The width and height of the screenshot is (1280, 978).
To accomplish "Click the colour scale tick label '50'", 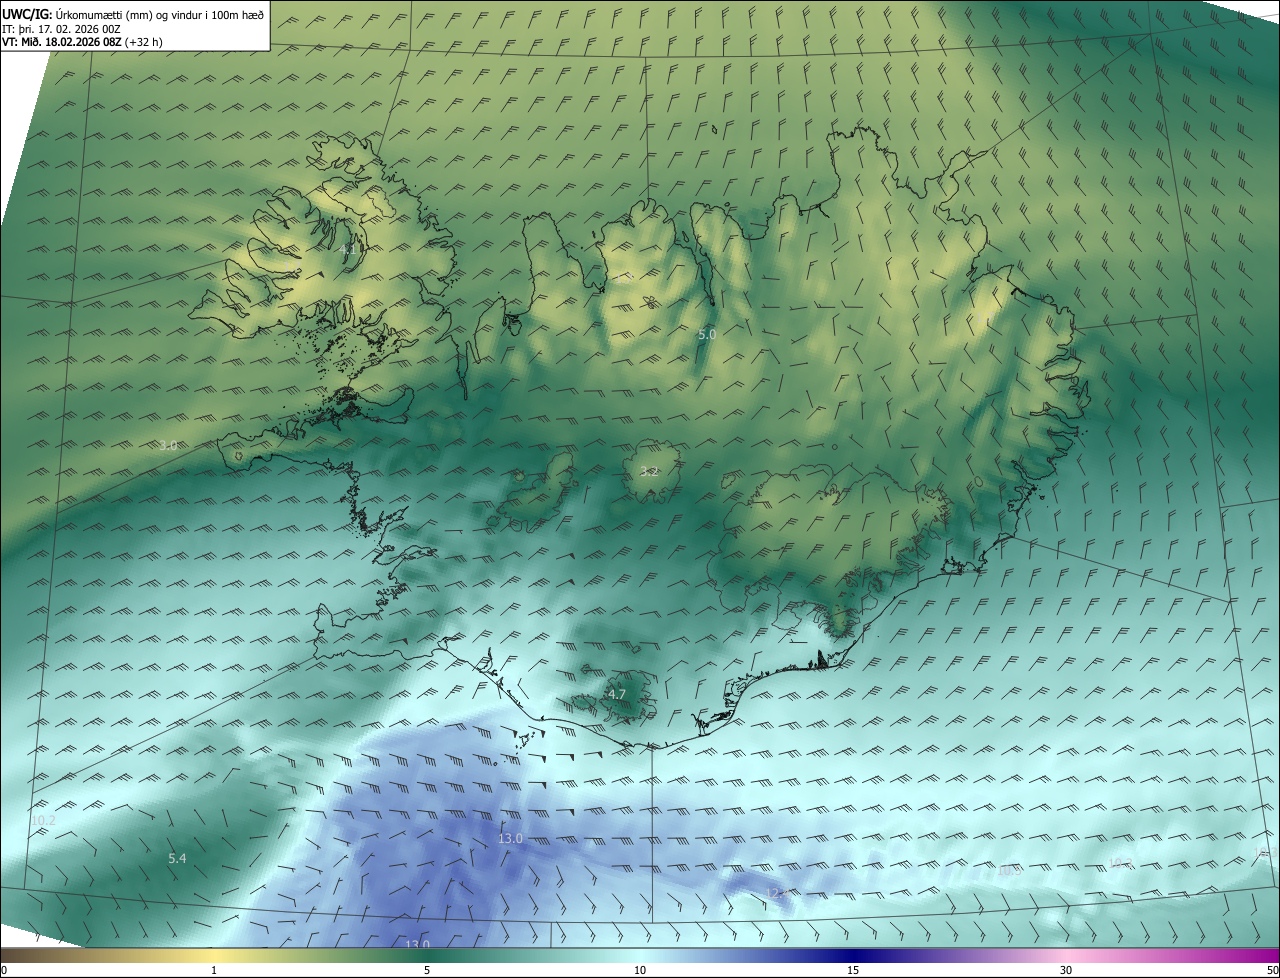I will (1272, 970).
